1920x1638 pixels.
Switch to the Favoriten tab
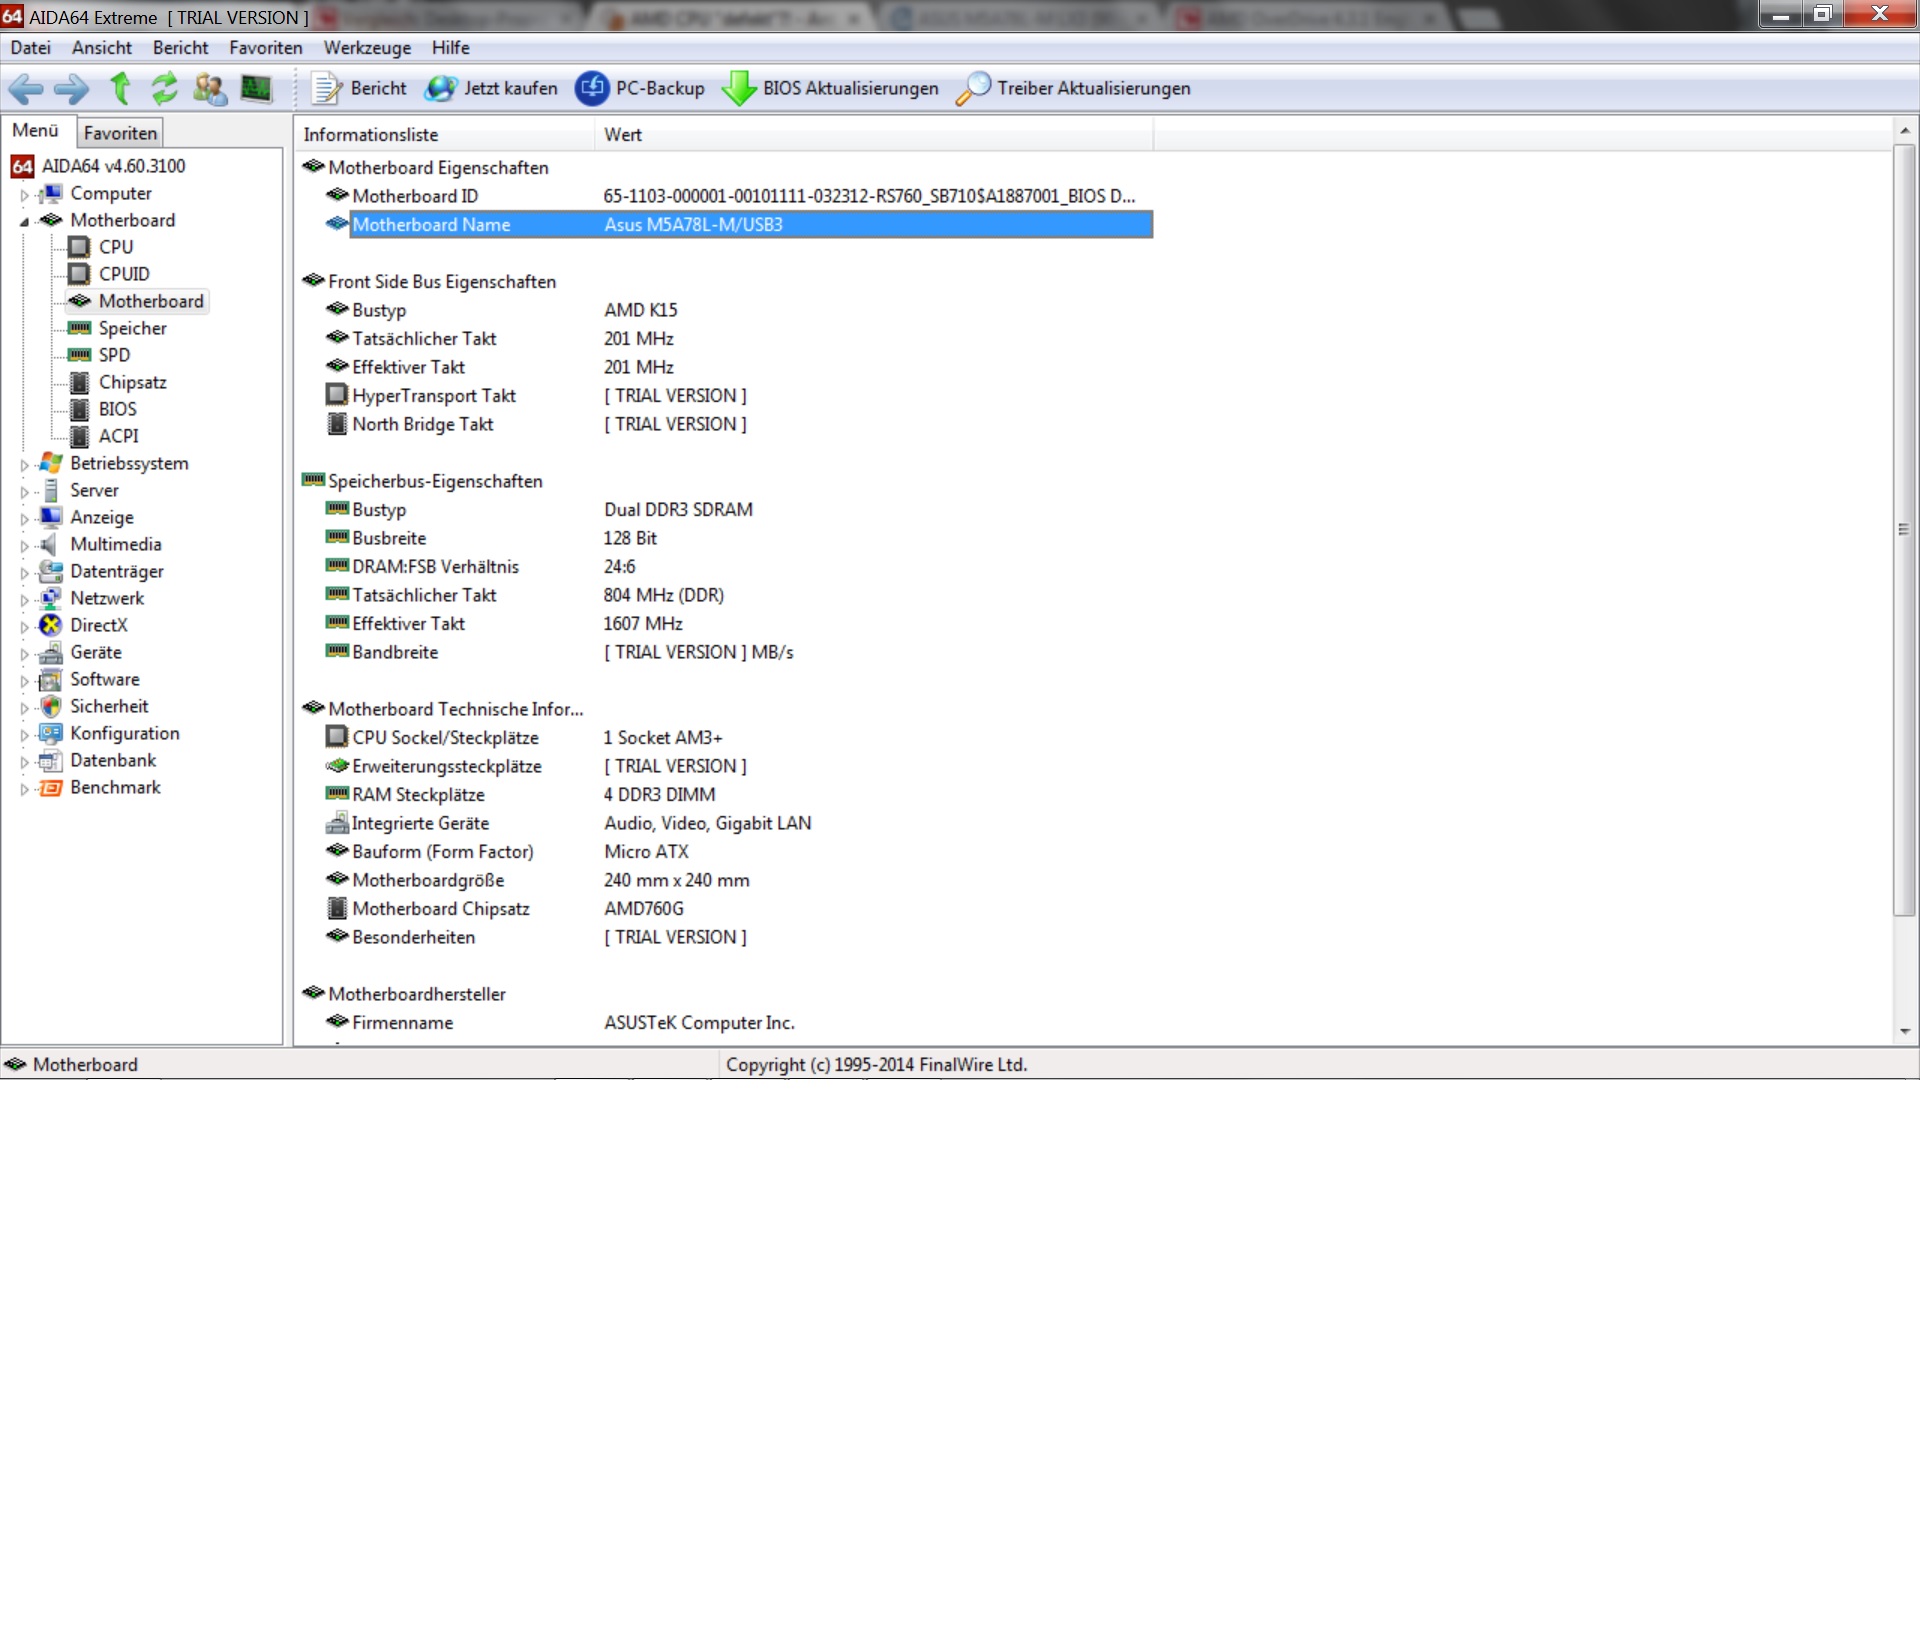coord(120,133)
